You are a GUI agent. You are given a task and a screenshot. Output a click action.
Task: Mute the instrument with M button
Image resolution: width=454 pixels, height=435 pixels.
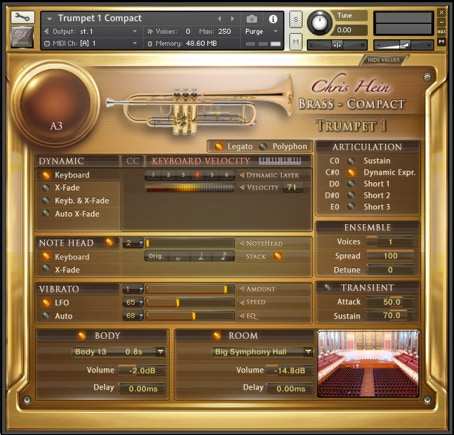click(x=295, y=42)
